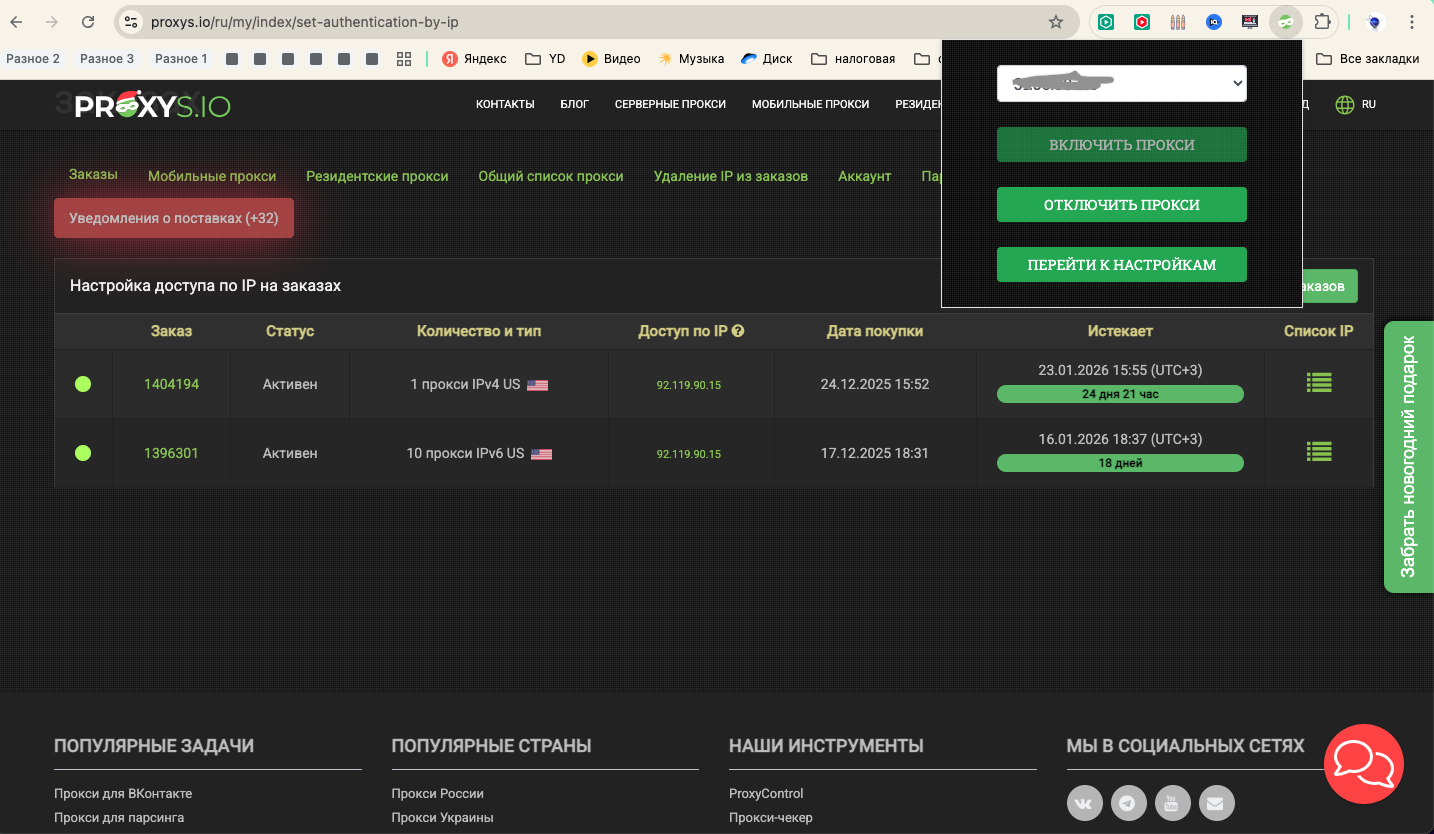Open the VK social network icon
This screenshot has height=834, width=1434.
(1085, 802)
